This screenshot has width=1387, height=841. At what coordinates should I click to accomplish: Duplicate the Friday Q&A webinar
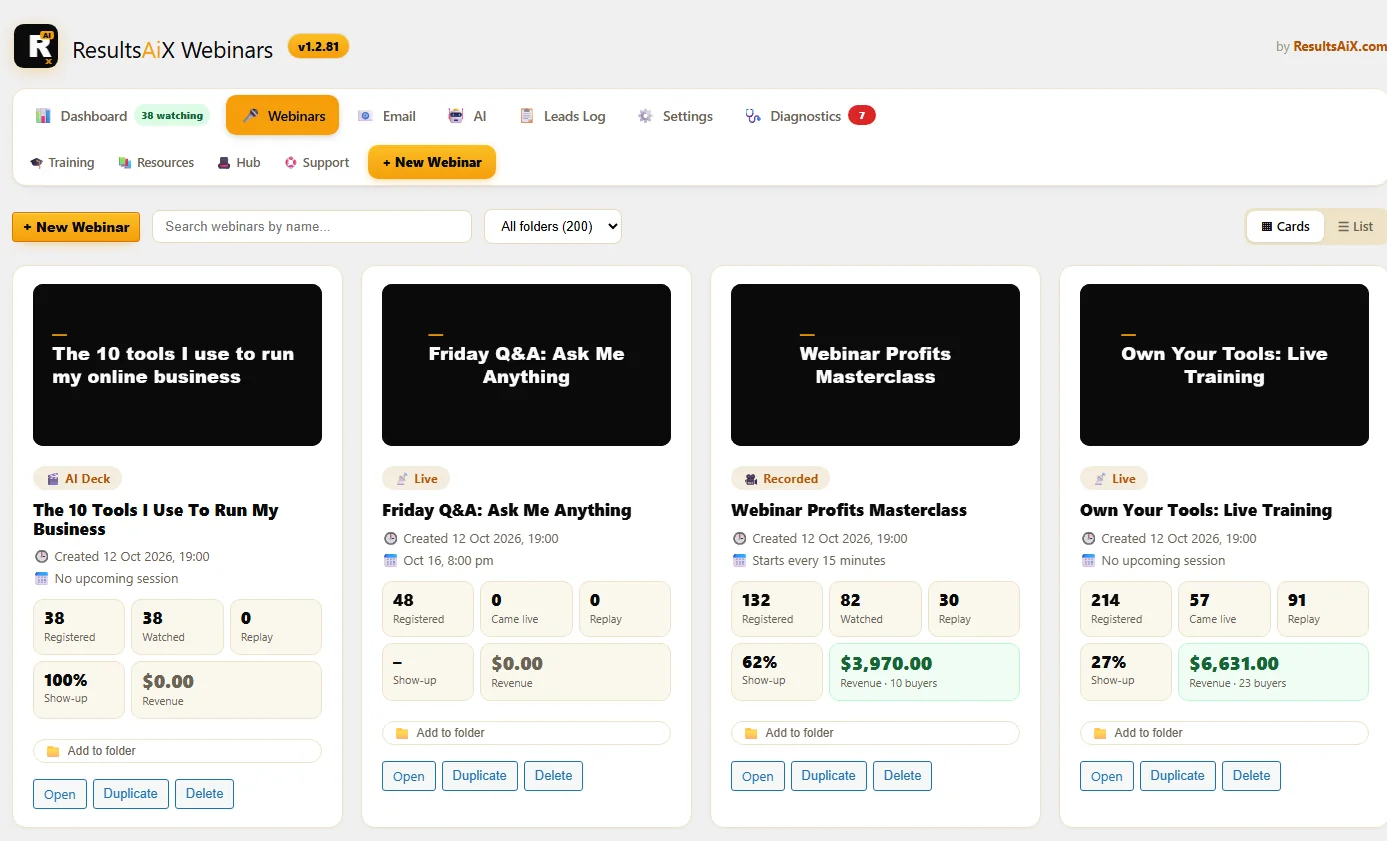pos(480,776)
